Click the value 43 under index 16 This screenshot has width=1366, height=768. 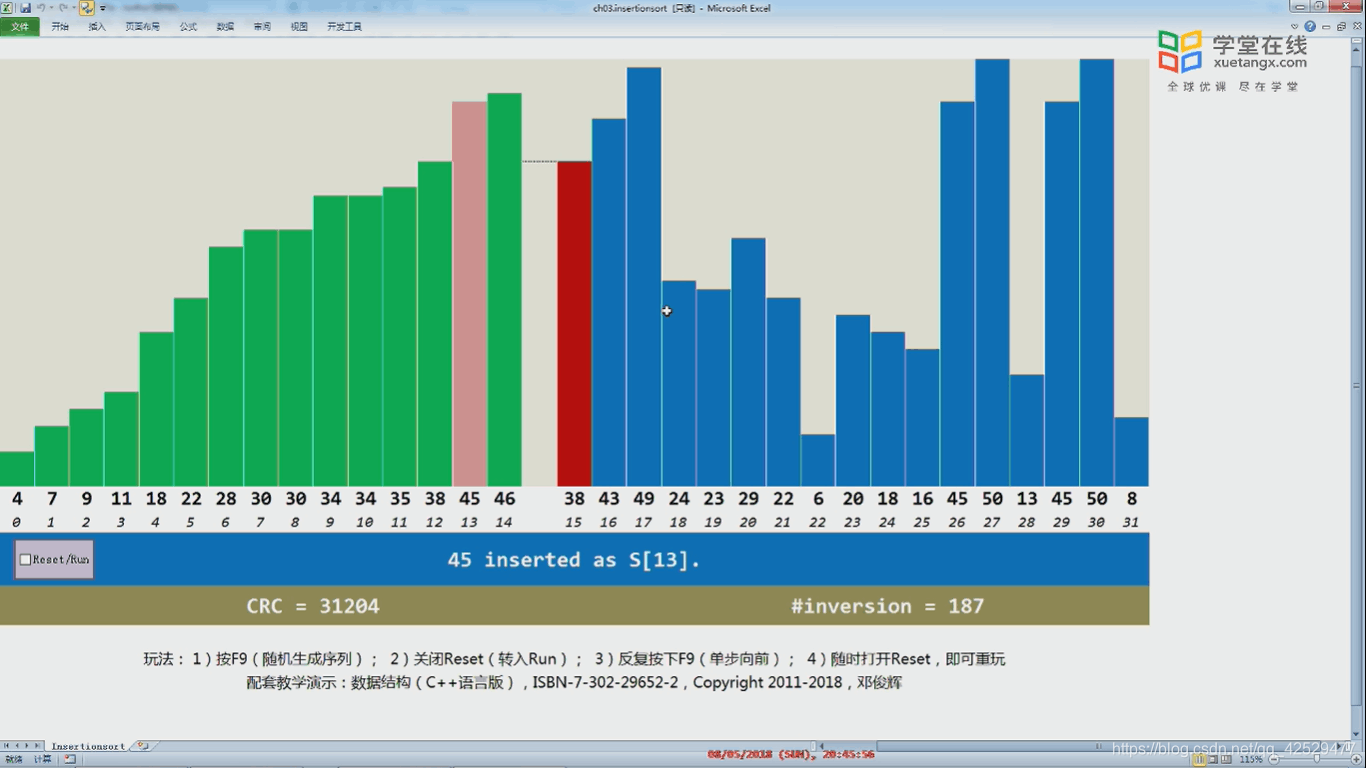click(609, 499)
